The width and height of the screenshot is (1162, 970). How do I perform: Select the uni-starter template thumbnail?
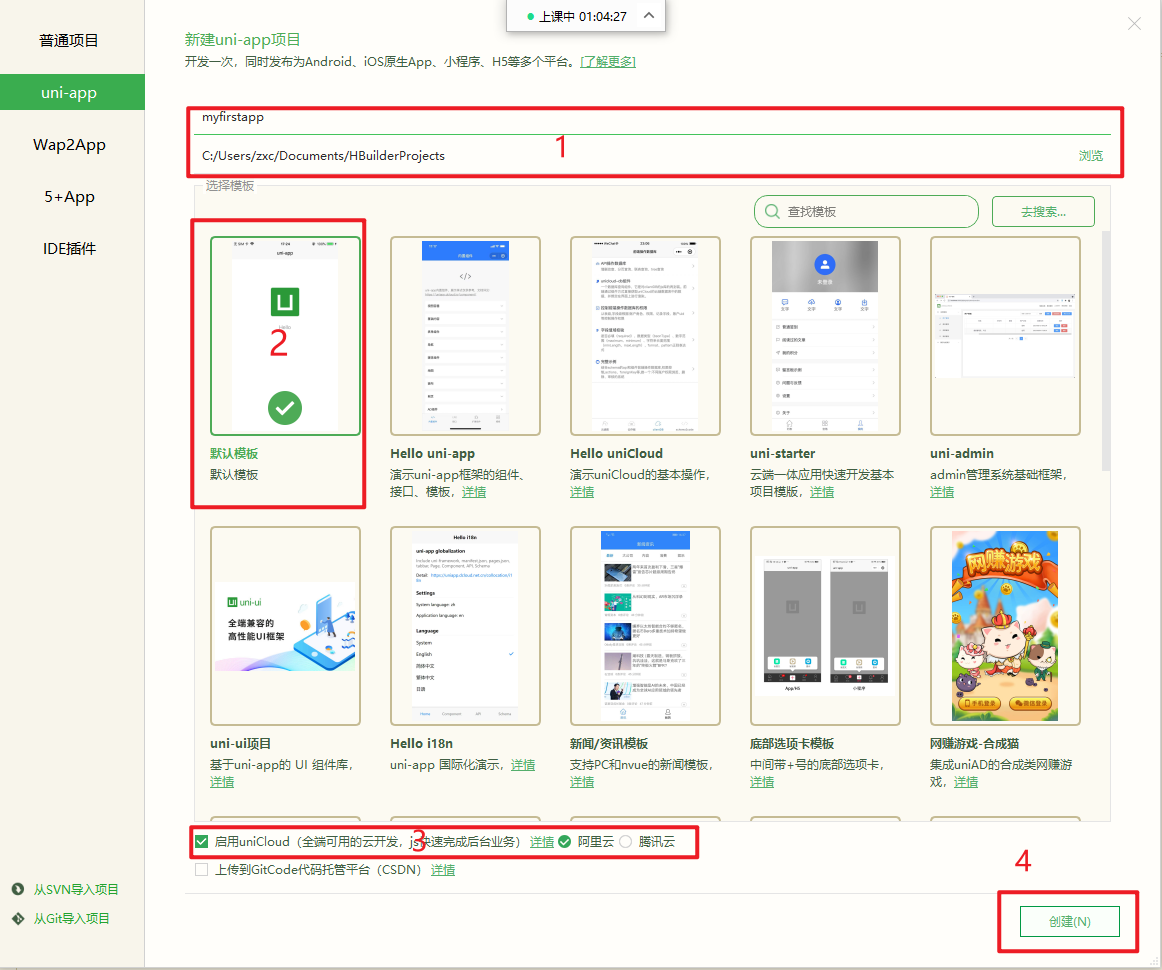[x=825, y=336]
